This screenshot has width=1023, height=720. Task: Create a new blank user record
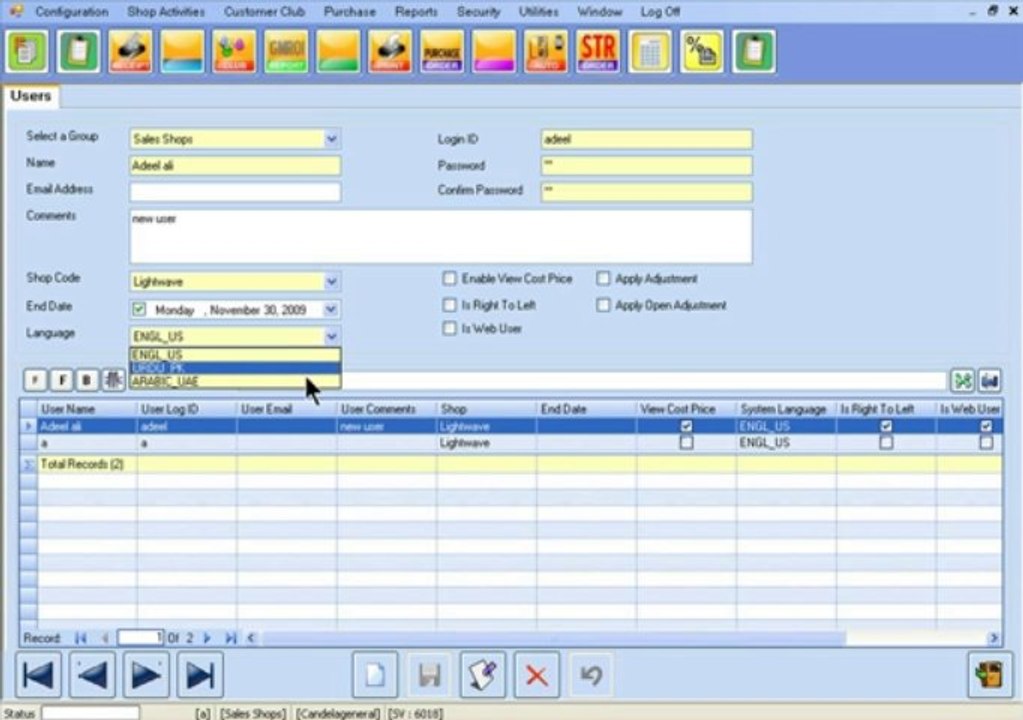(375, 674)
